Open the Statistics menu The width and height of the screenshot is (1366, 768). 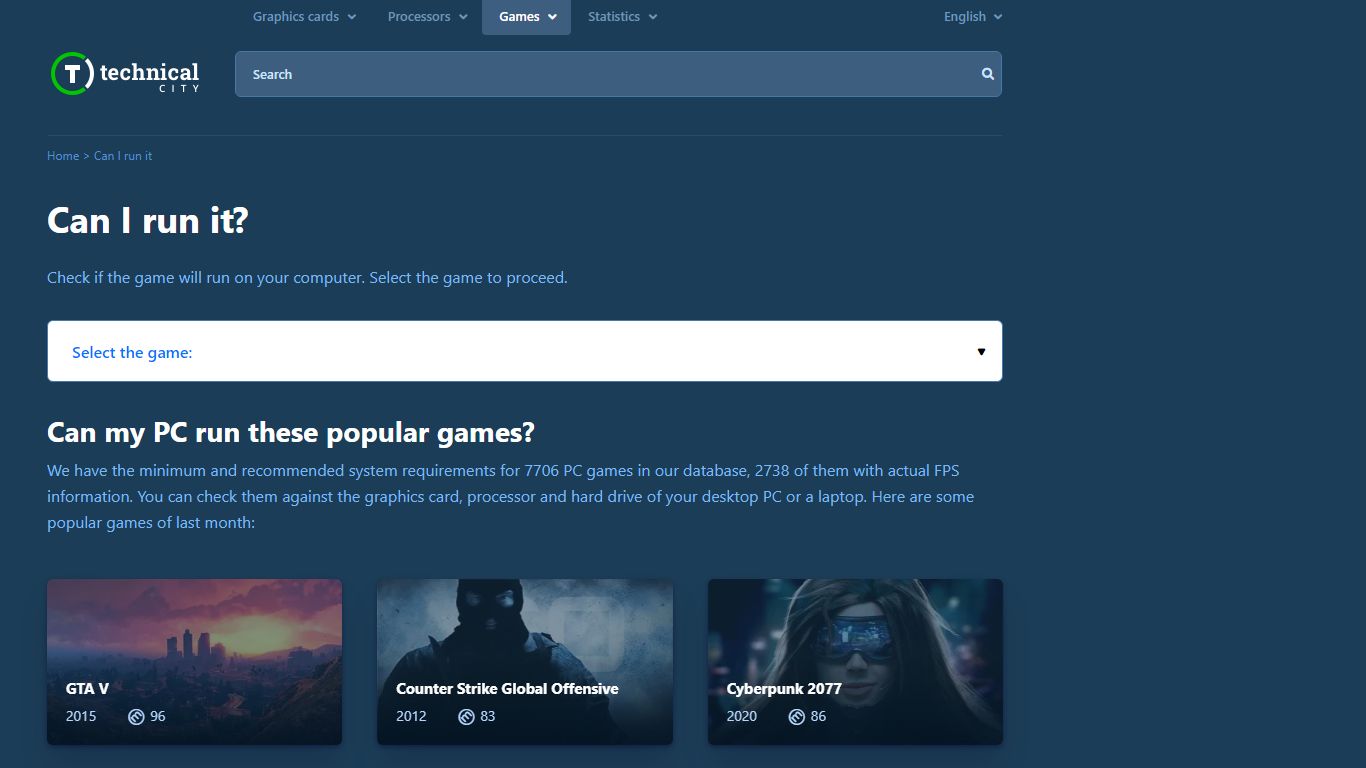tap(622, 17)
